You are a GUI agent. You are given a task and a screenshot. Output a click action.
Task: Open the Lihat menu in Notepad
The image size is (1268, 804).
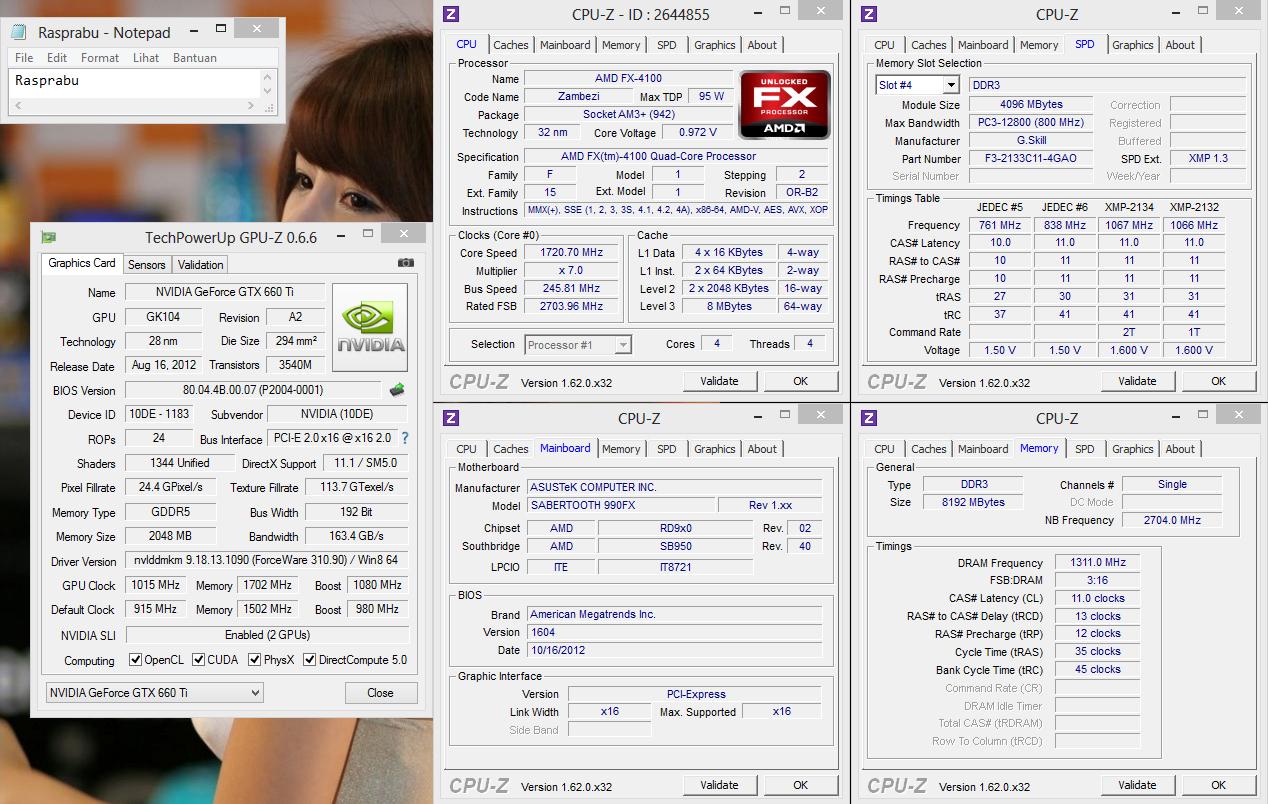pos(146,58)
